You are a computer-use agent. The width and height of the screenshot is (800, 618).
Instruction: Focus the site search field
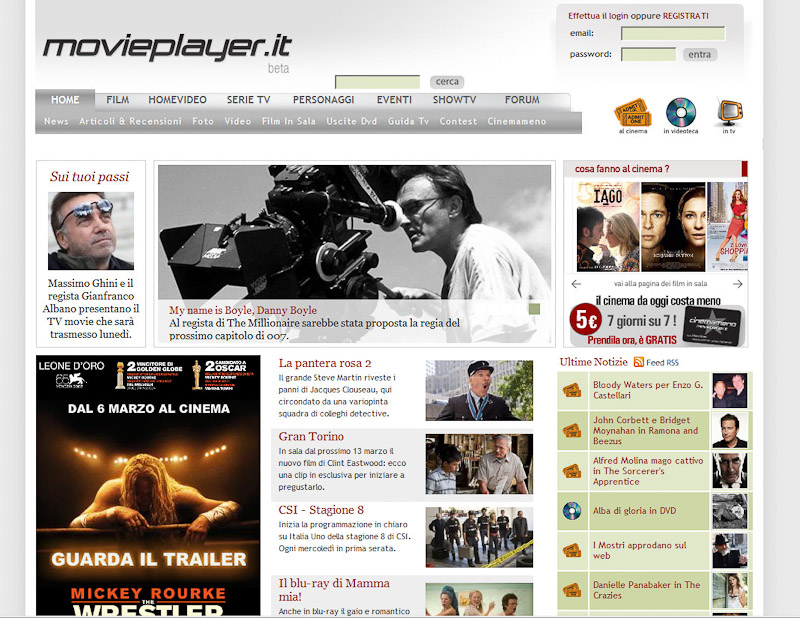click(x=378, y=82)
